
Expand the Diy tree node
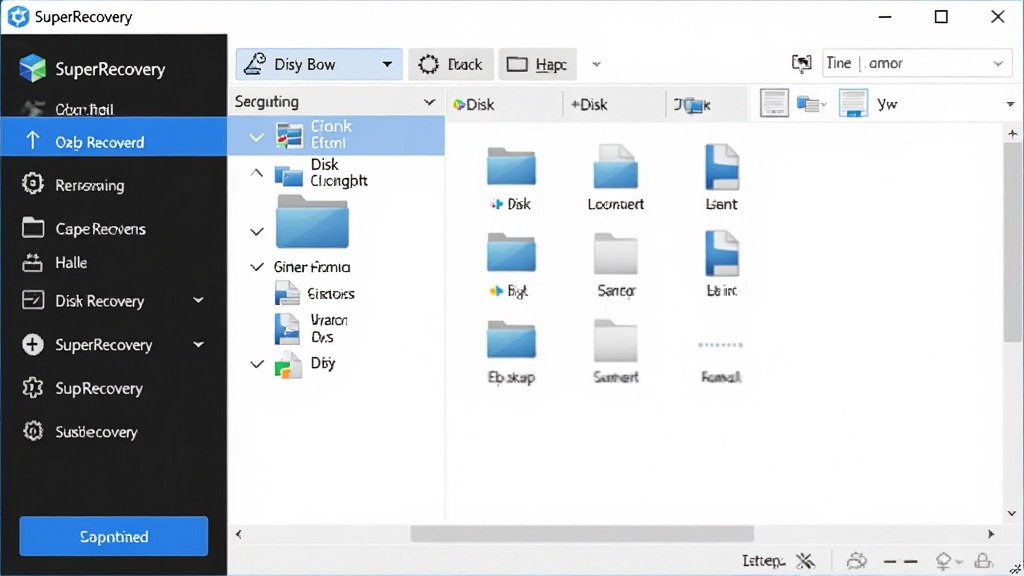pos(257,364)
